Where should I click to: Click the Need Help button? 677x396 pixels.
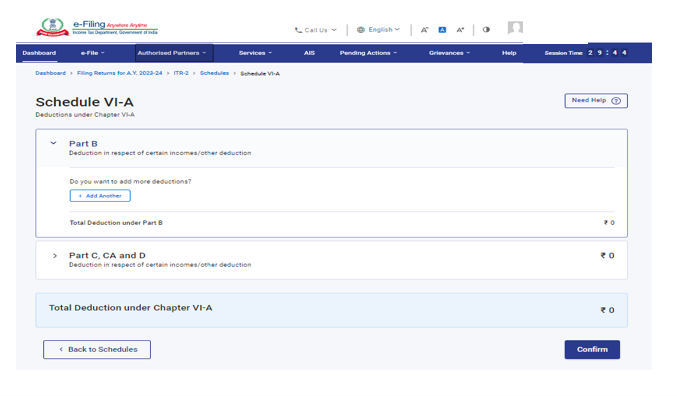coord(596,101)
